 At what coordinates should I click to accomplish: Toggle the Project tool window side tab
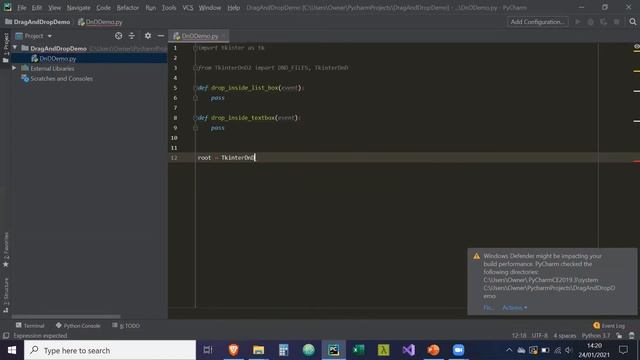[6, 48]
